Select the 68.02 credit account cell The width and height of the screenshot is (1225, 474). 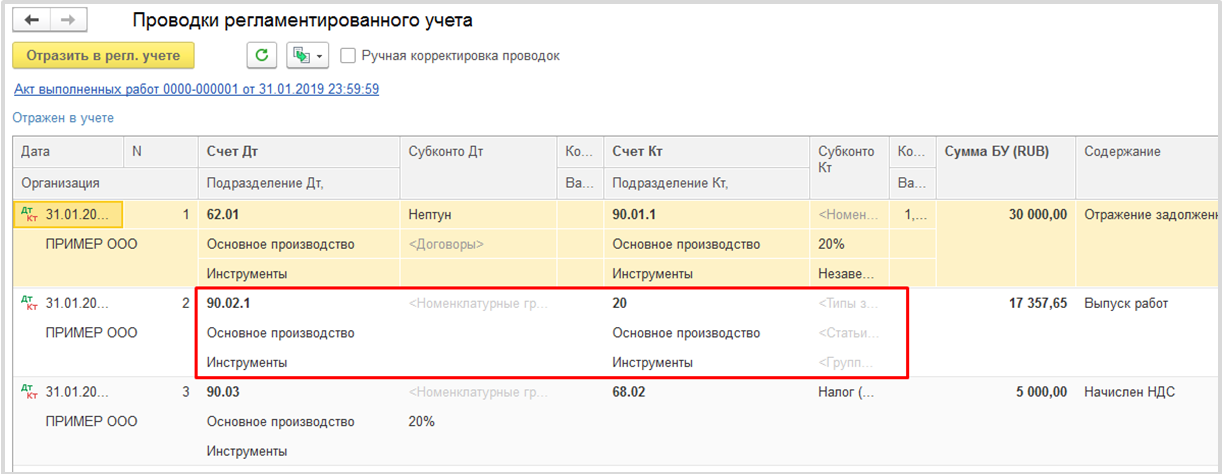click(629, 392)
